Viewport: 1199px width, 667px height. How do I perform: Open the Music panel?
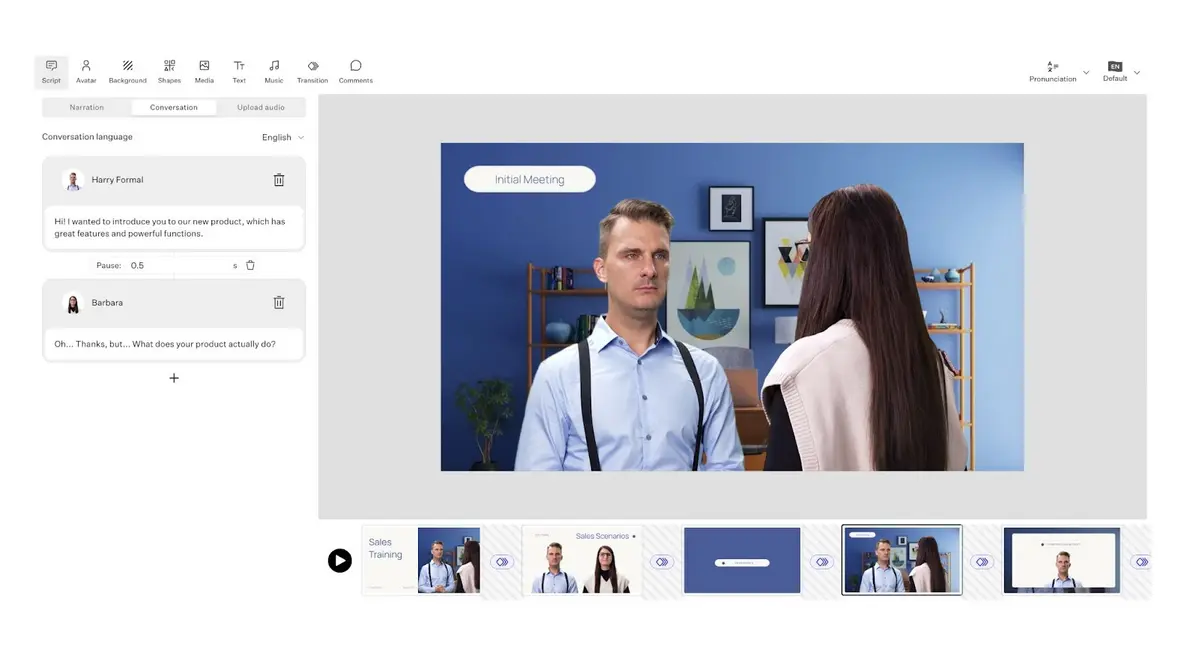click(x=274, y=71)
